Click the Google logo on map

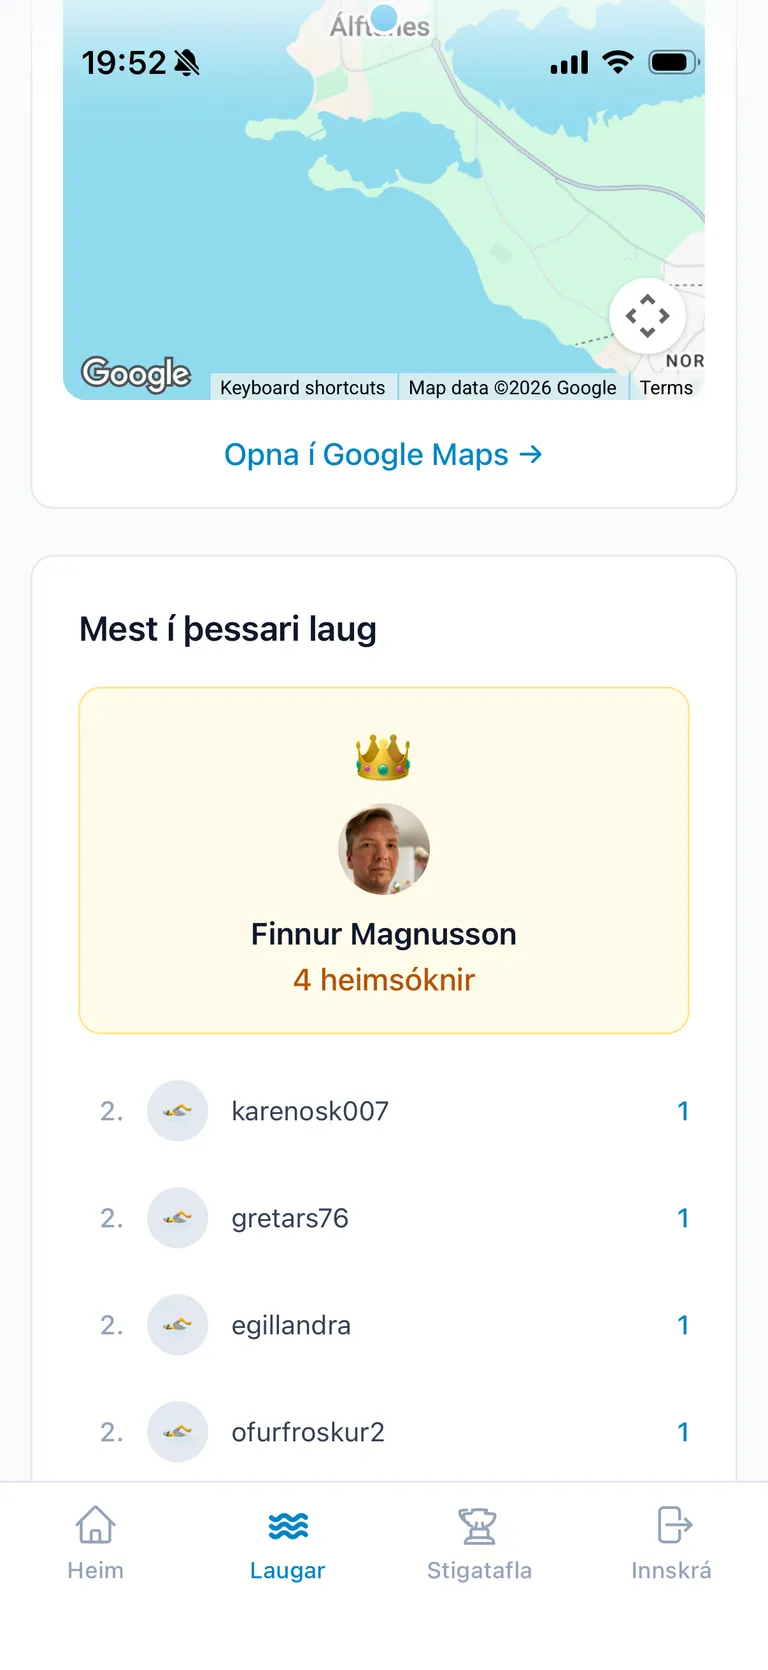[x=136, y=374]
